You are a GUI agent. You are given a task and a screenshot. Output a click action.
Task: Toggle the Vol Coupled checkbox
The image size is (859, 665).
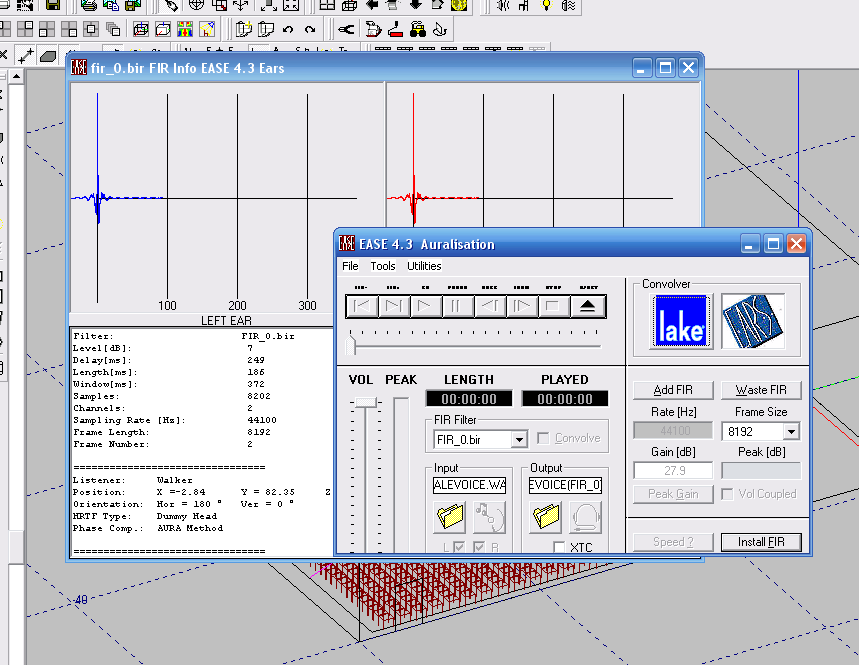pos(727,494)
